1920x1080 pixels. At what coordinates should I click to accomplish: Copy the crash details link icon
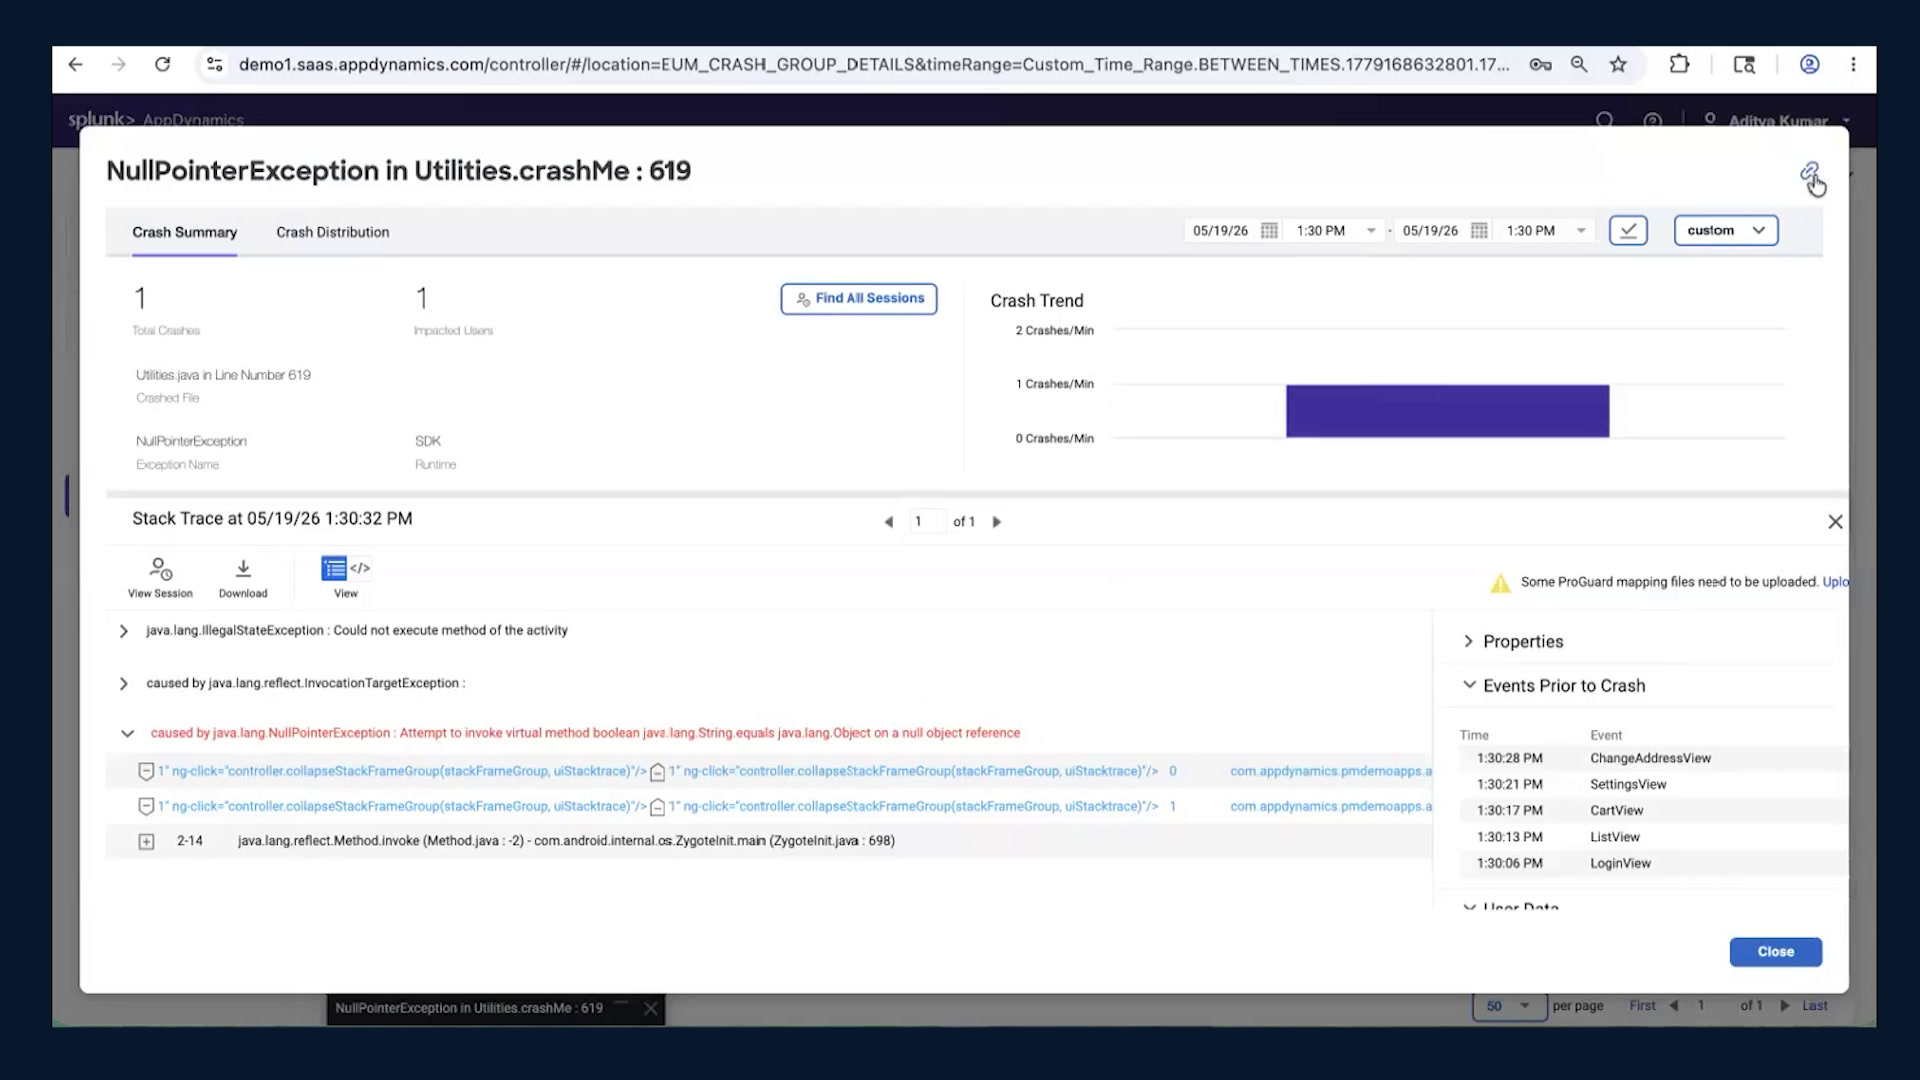(x=1809, y=172)
